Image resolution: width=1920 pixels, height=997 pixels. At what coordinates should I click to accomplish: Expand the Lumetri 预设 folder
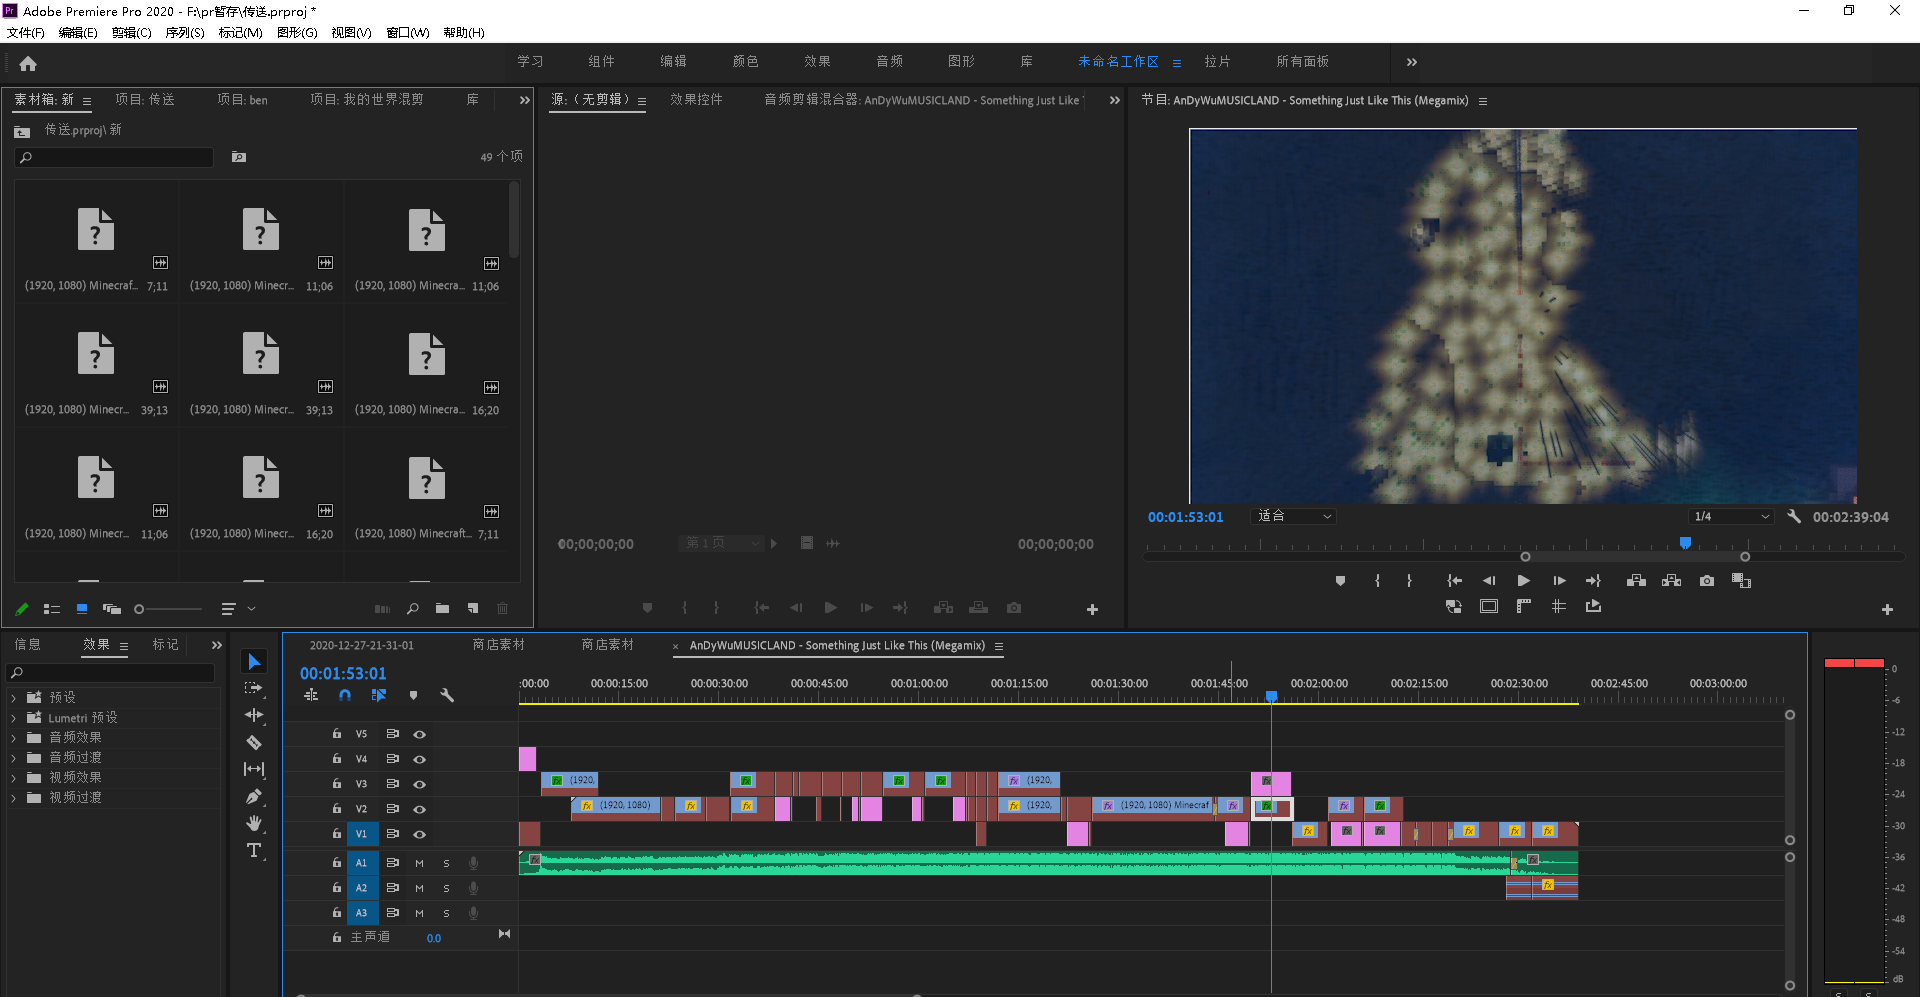(x=13, y=717)
